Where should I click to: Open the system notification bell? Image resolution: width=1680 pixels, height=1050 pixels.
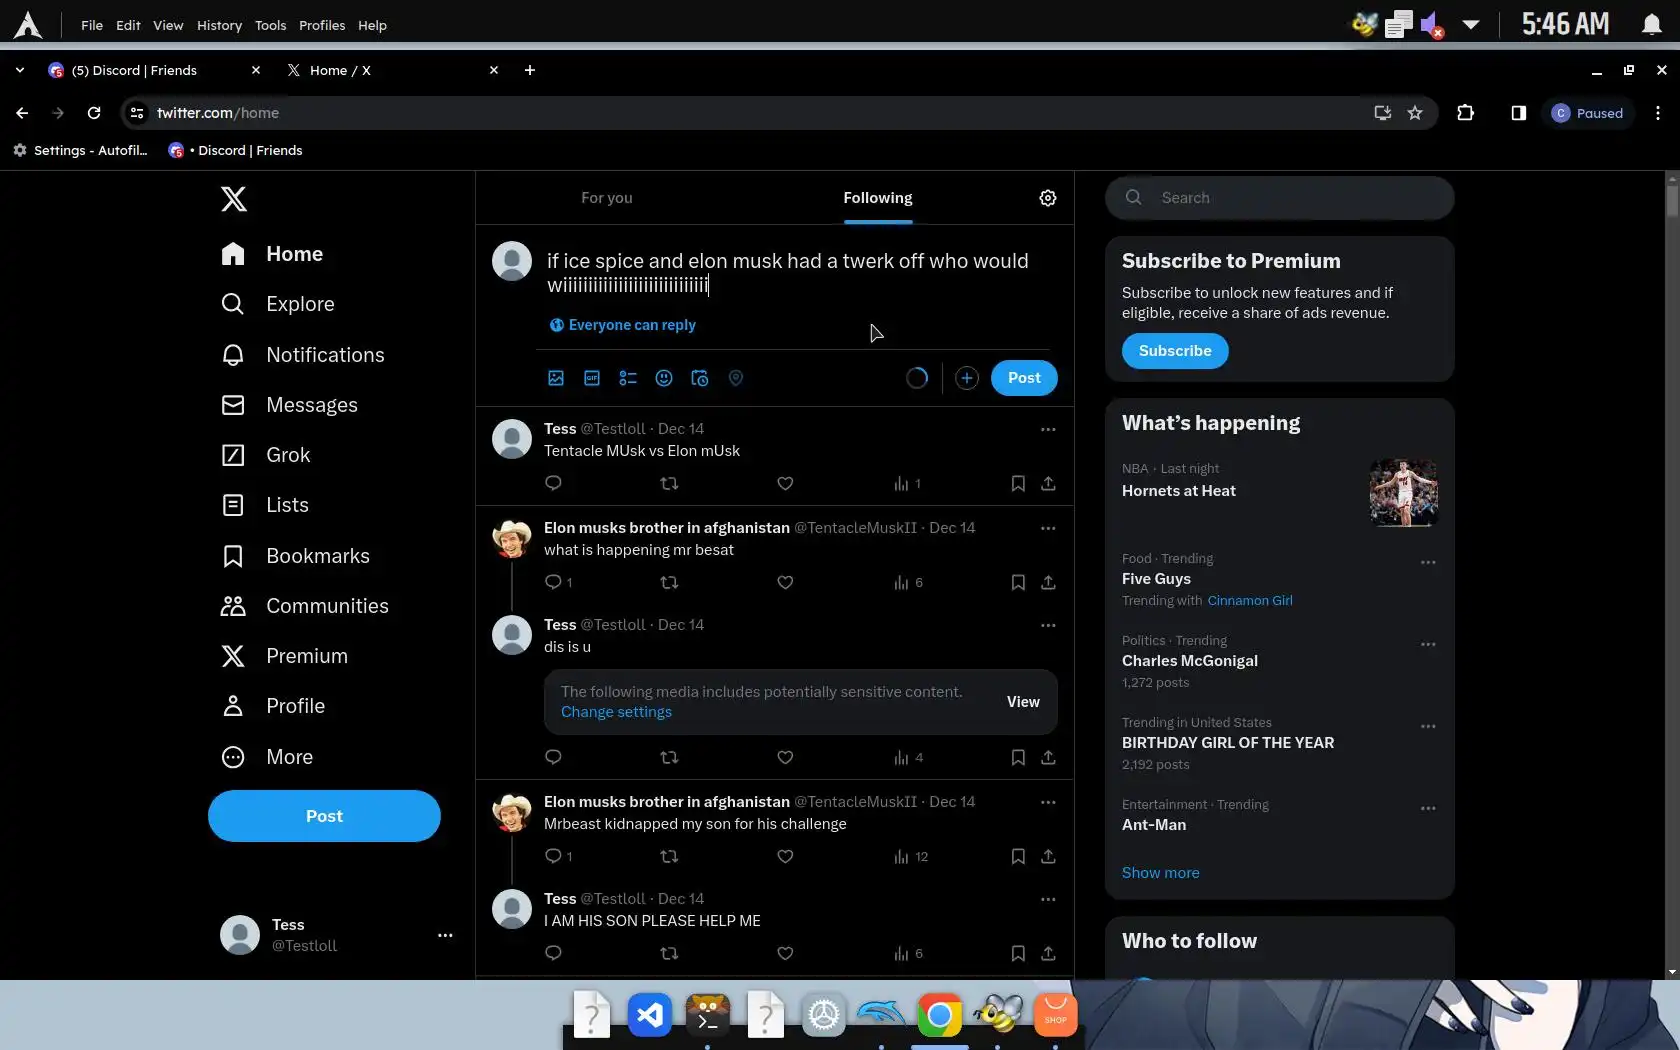(x=1652, y=24)
